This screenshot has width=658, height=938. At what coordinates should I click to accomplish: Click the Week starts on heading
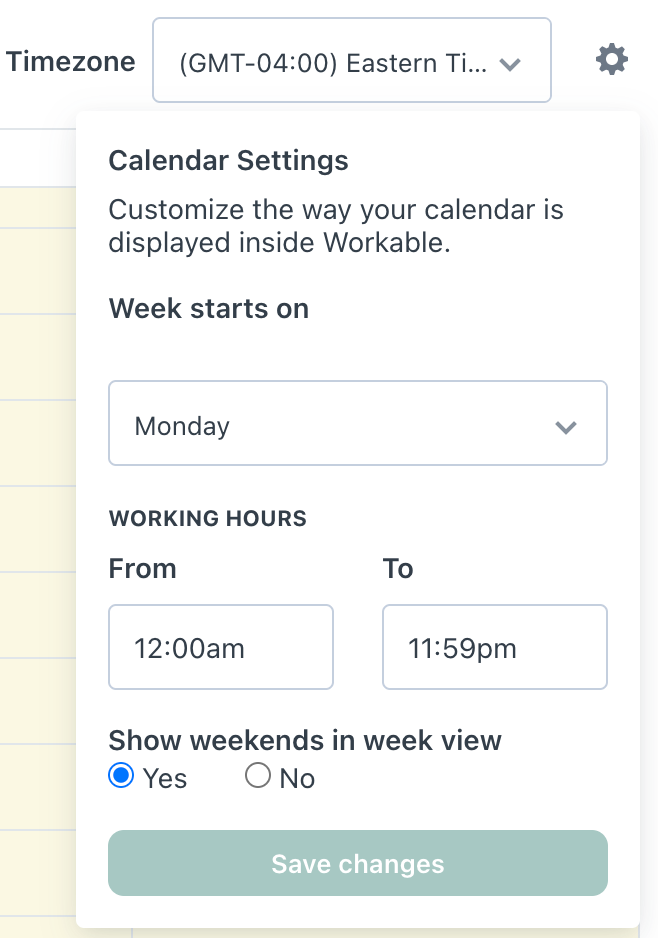pyautogui.click(x=208, y=308)
